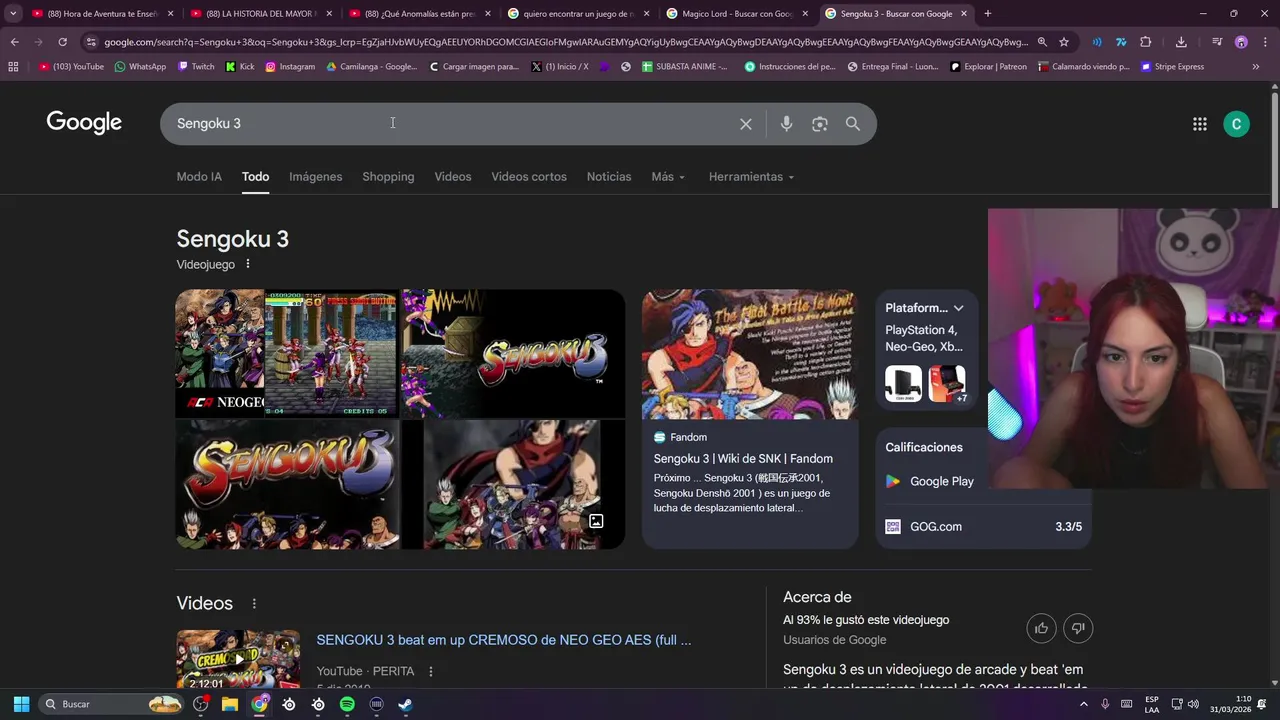
Task: Open tab search chevron in Chrome
Action: 13,14
